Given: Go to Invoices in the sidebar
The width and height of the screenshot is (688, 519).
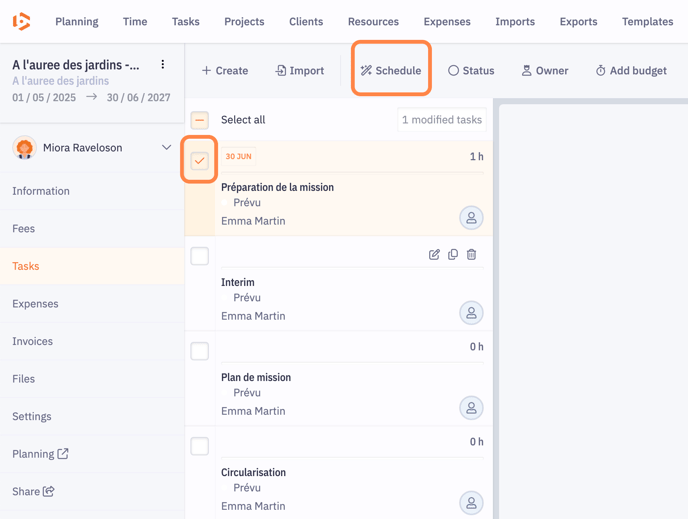Looking at the screenshot, I should tap(32, 341).
